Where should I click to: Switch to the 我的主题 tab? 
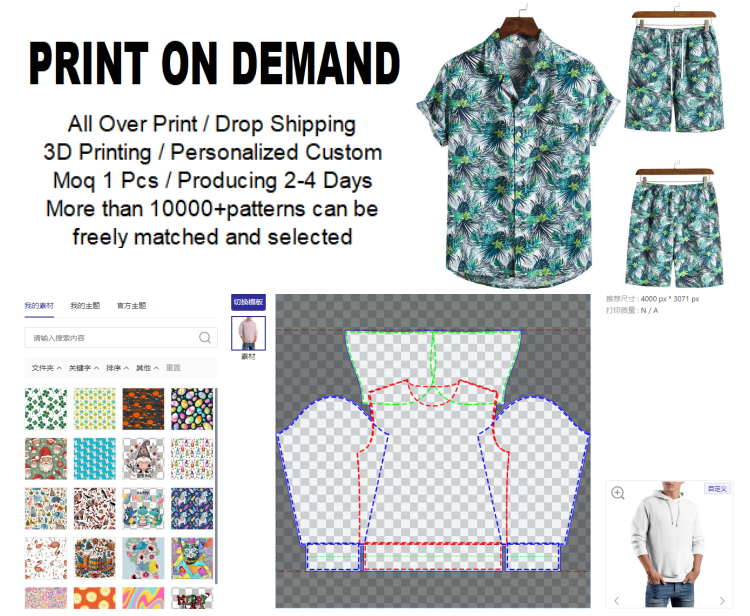point(85,306)
